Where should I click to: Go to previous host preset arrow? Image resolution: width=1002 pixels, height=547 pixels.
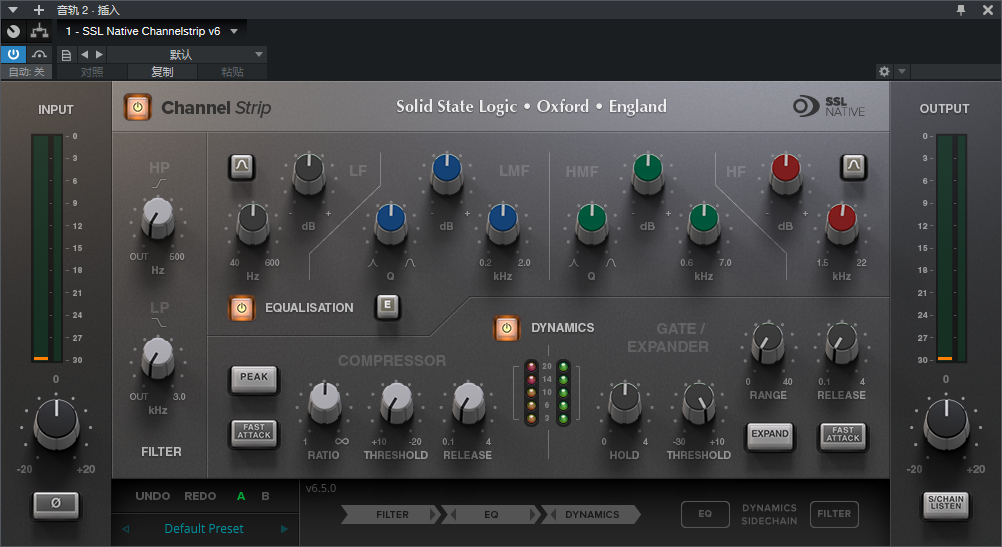coord(84,55)
